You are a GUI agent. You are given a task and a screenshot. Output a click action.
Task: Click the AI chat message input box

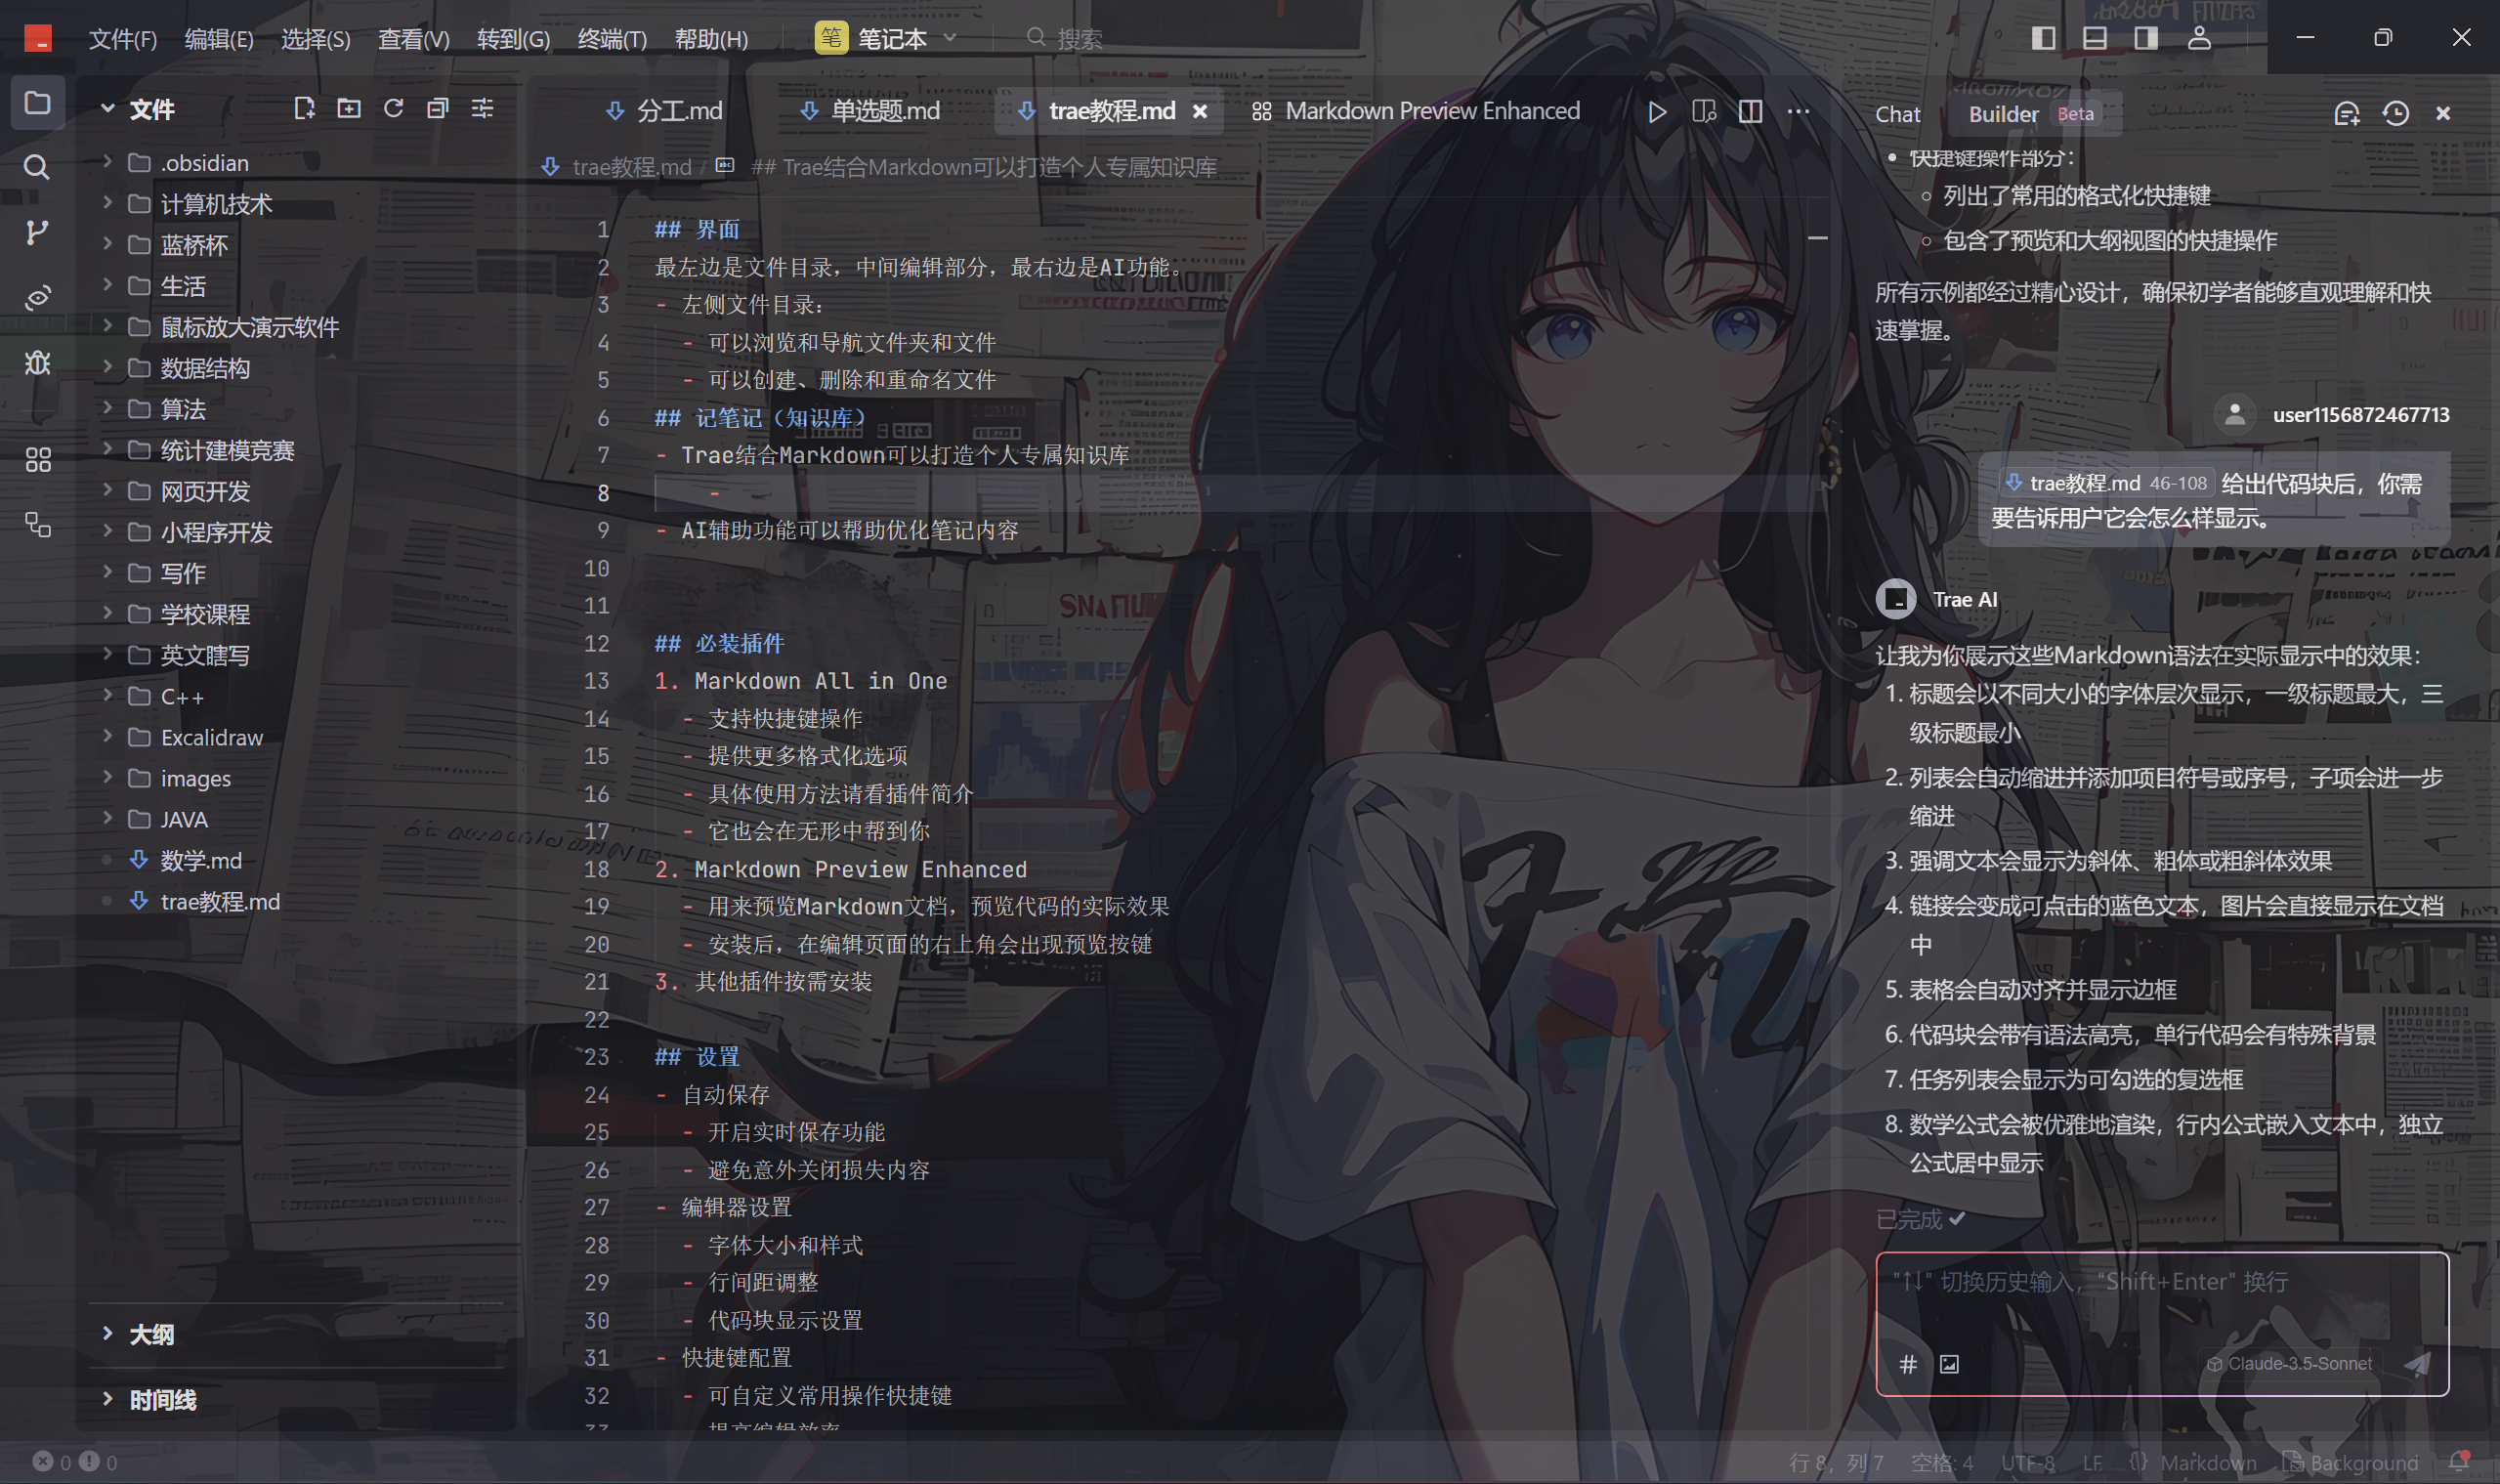pyautogui.click(x=2160, y=1300)
